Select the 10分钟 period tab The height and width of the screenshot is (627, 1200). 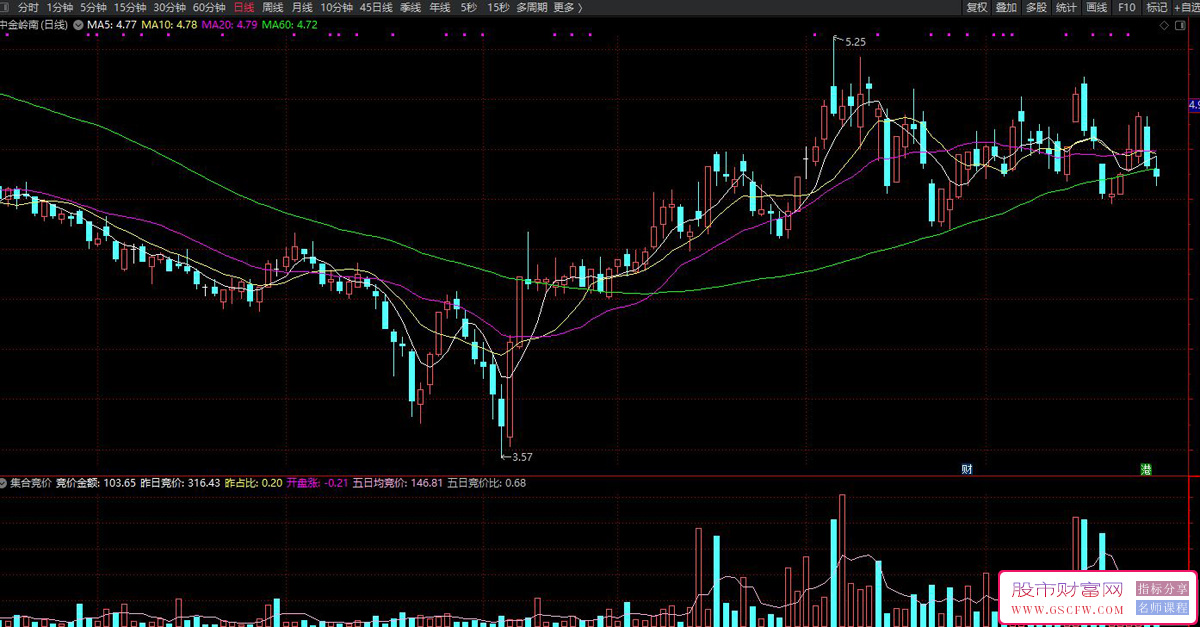point(337,7)
